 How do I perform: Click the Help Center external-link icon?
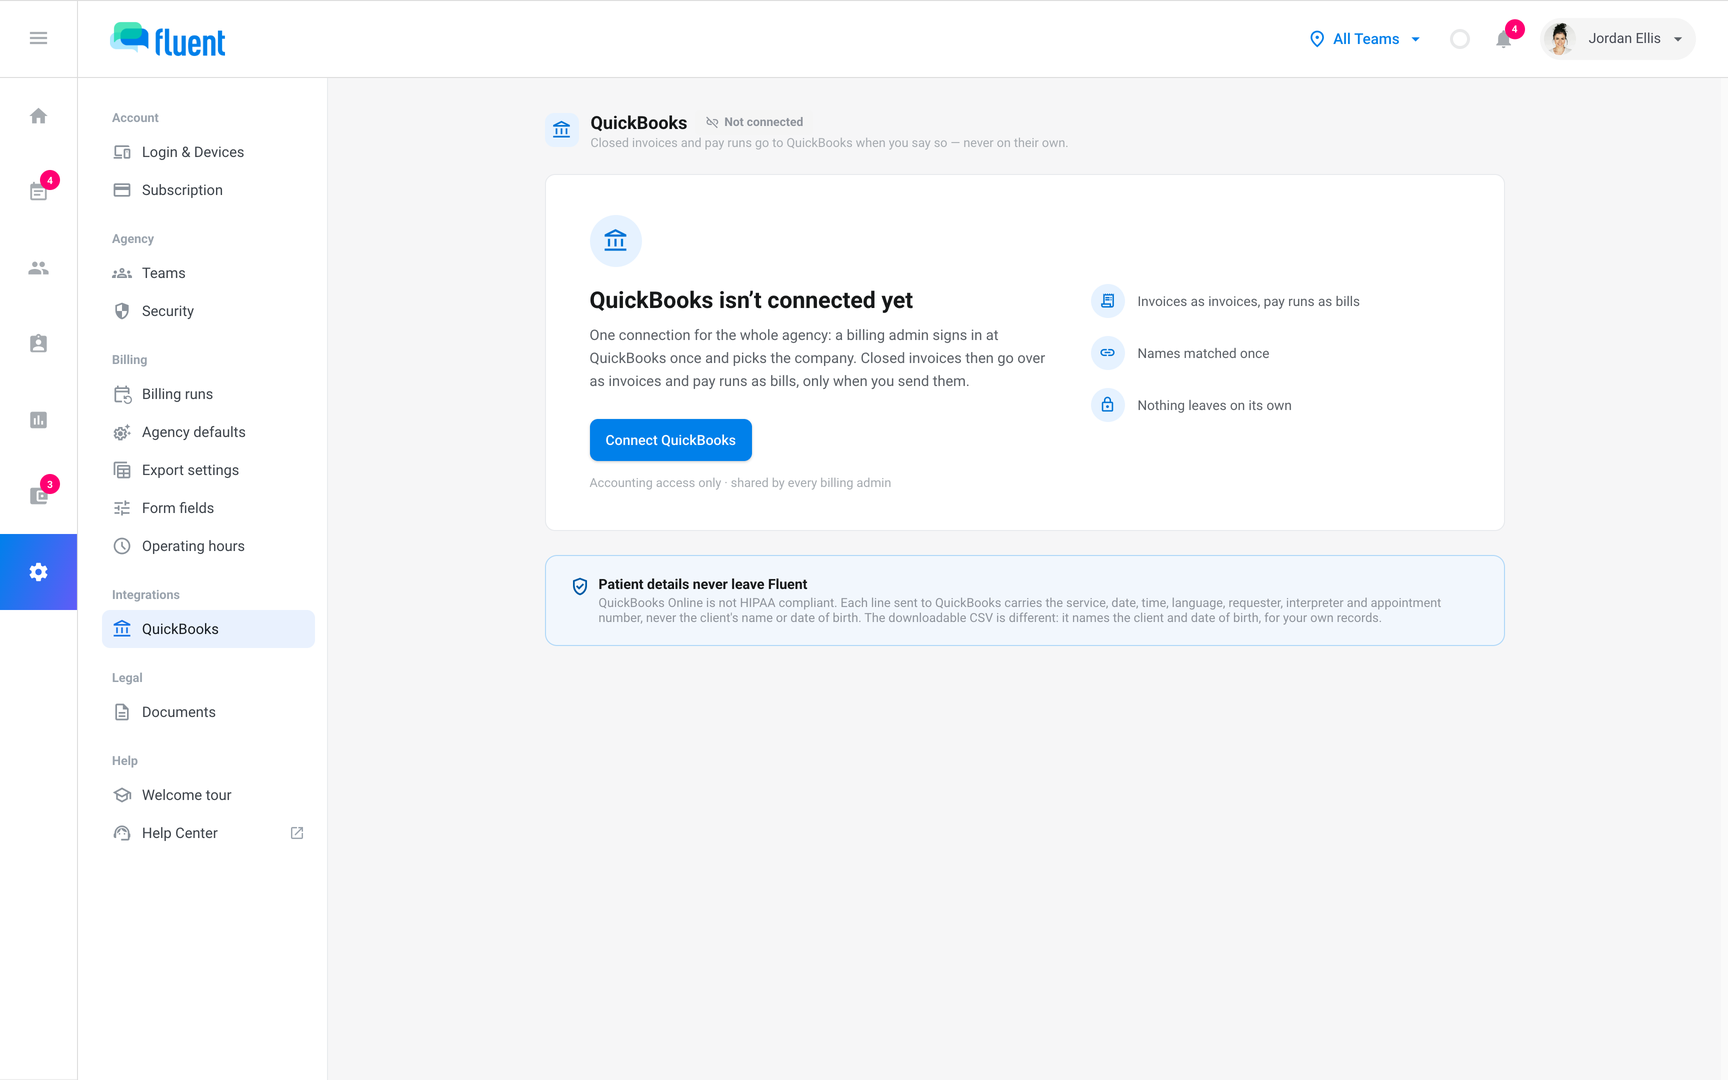tap(297, 833)
